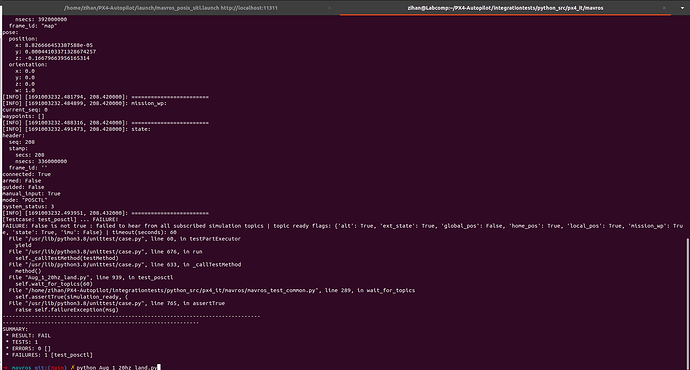The width and height of the screenshot is (690, 370).
Task: Click 'self._callTestMethod(testMethod)' line
Action: tap(67, 258)
